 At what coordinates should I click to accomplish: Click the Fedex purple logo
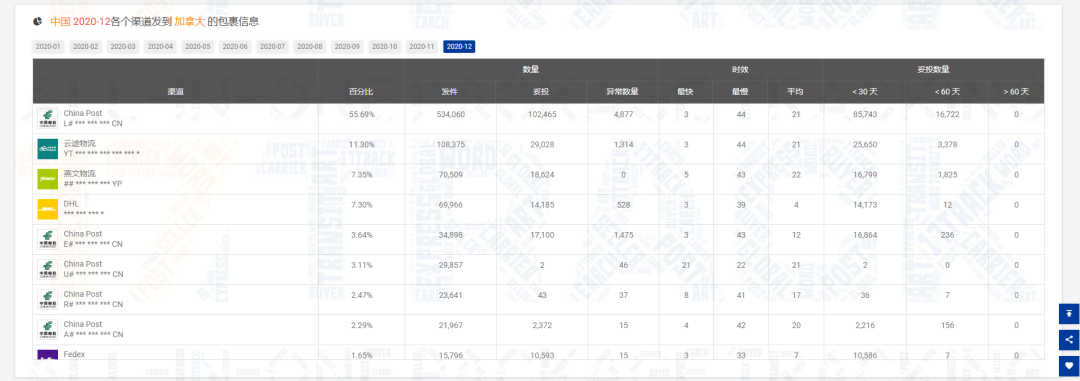(x=48, y=354)
